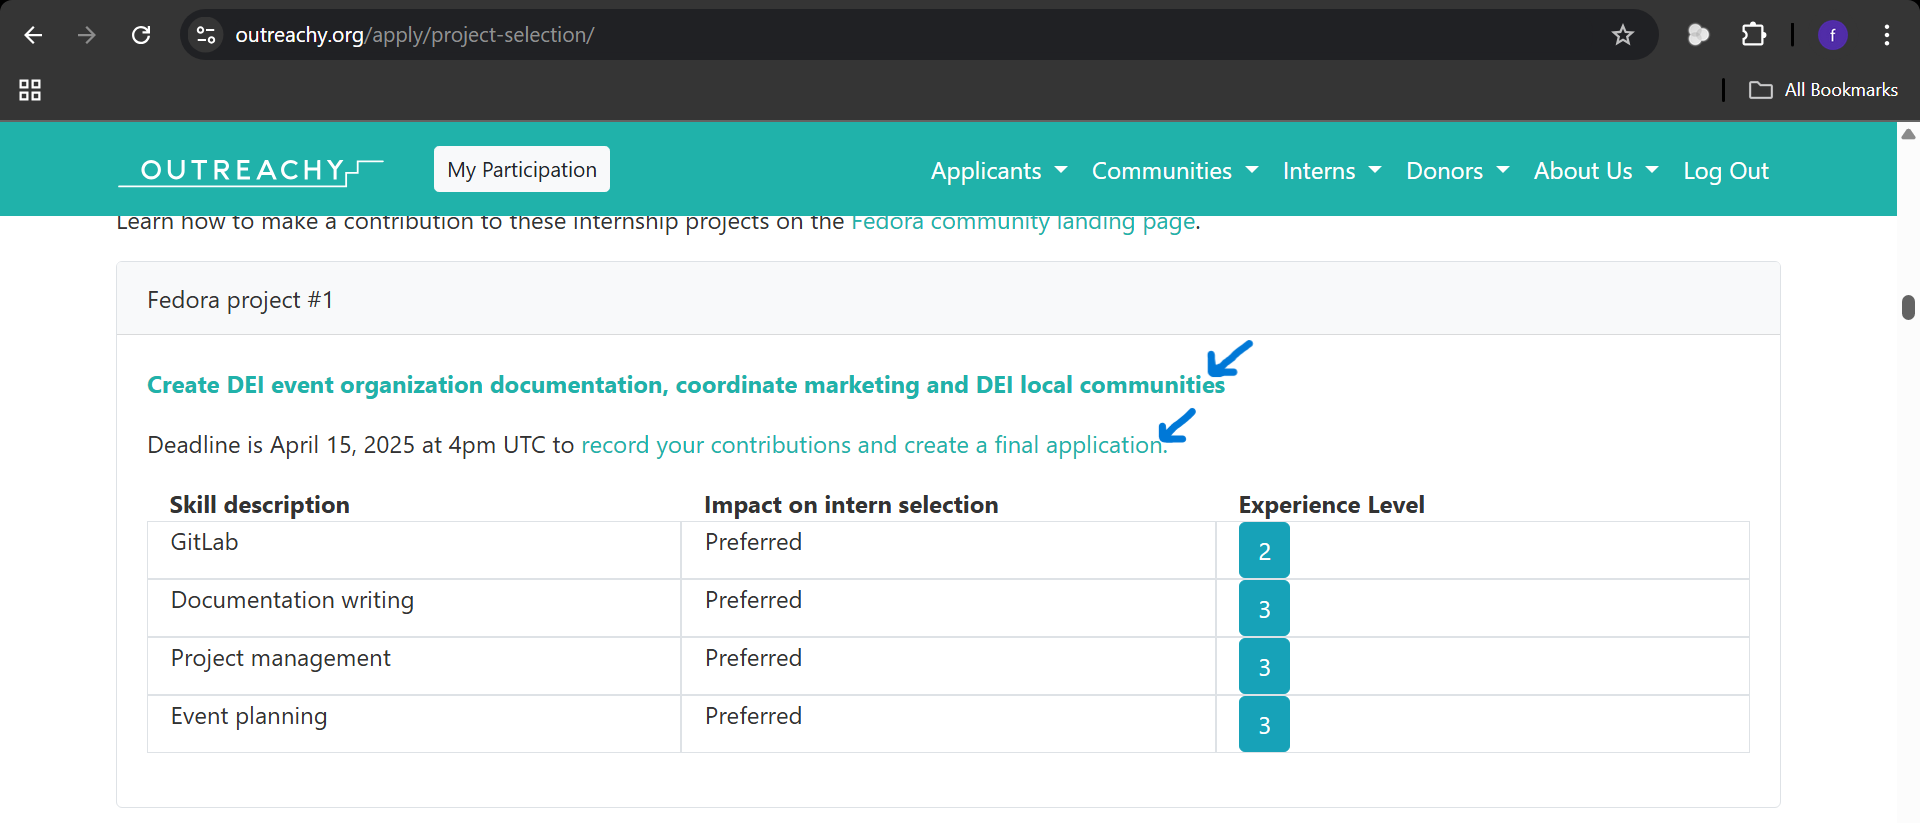Expand the Communities dropdown menu
The height and width of the screenshot is (823, 1920).
click(1175, 171)
